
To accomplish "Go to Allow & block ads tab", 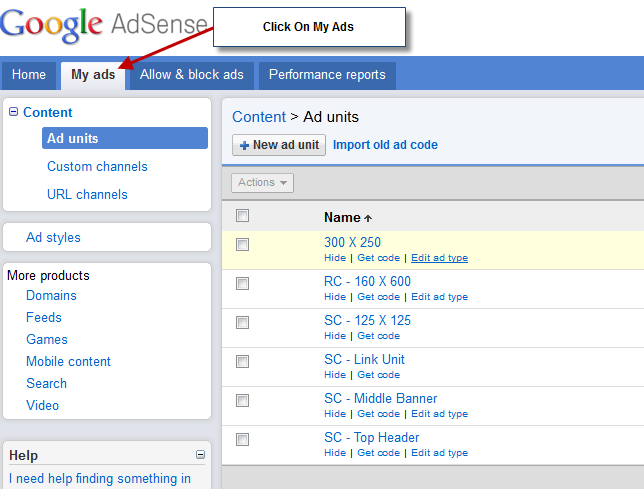I will 192,76.
